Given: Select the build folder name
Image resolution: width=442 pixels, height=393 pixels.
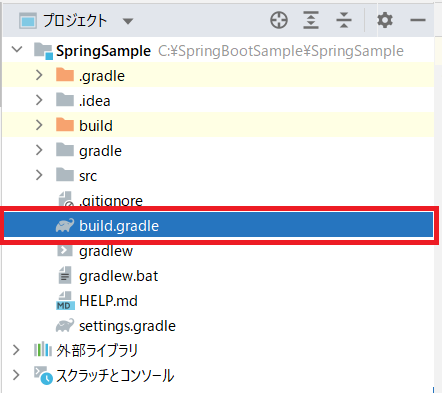Looking at the screenshot, I should [x=96, y=126].
